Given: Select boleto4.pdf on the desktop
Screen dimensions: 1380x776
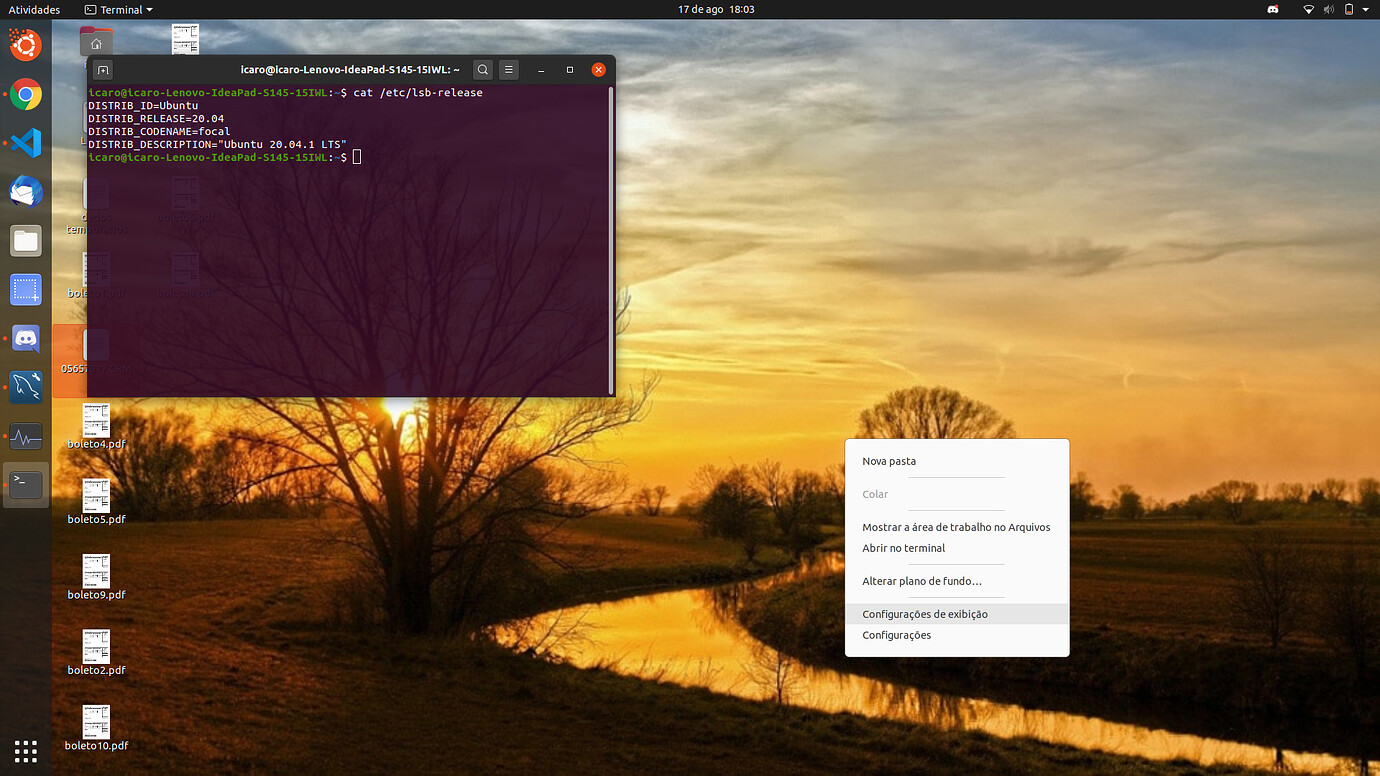Looking at the screenshot, I should pyautogui.click(x=96, y=426).
